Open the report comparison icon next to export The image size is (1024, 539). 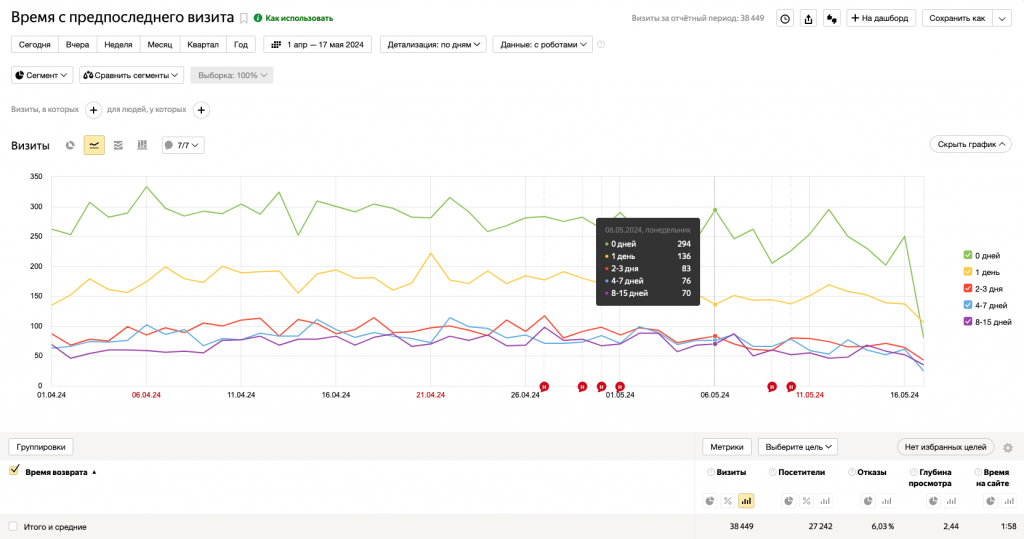832,18
